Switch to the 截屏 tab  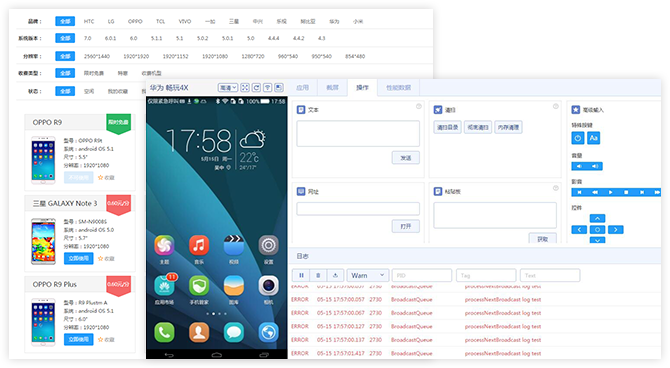pyautogui.click(x=332, y=88)
